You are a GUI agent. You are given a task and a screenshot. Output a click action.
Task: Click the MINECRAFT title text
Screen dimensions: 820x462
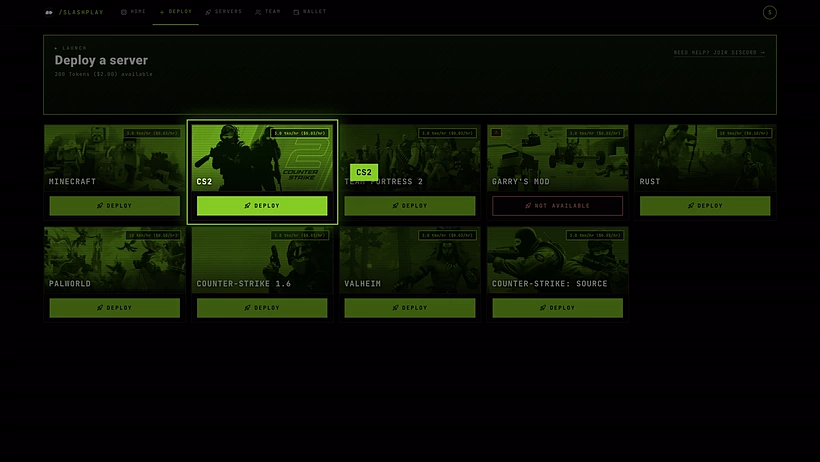[72, 182]
